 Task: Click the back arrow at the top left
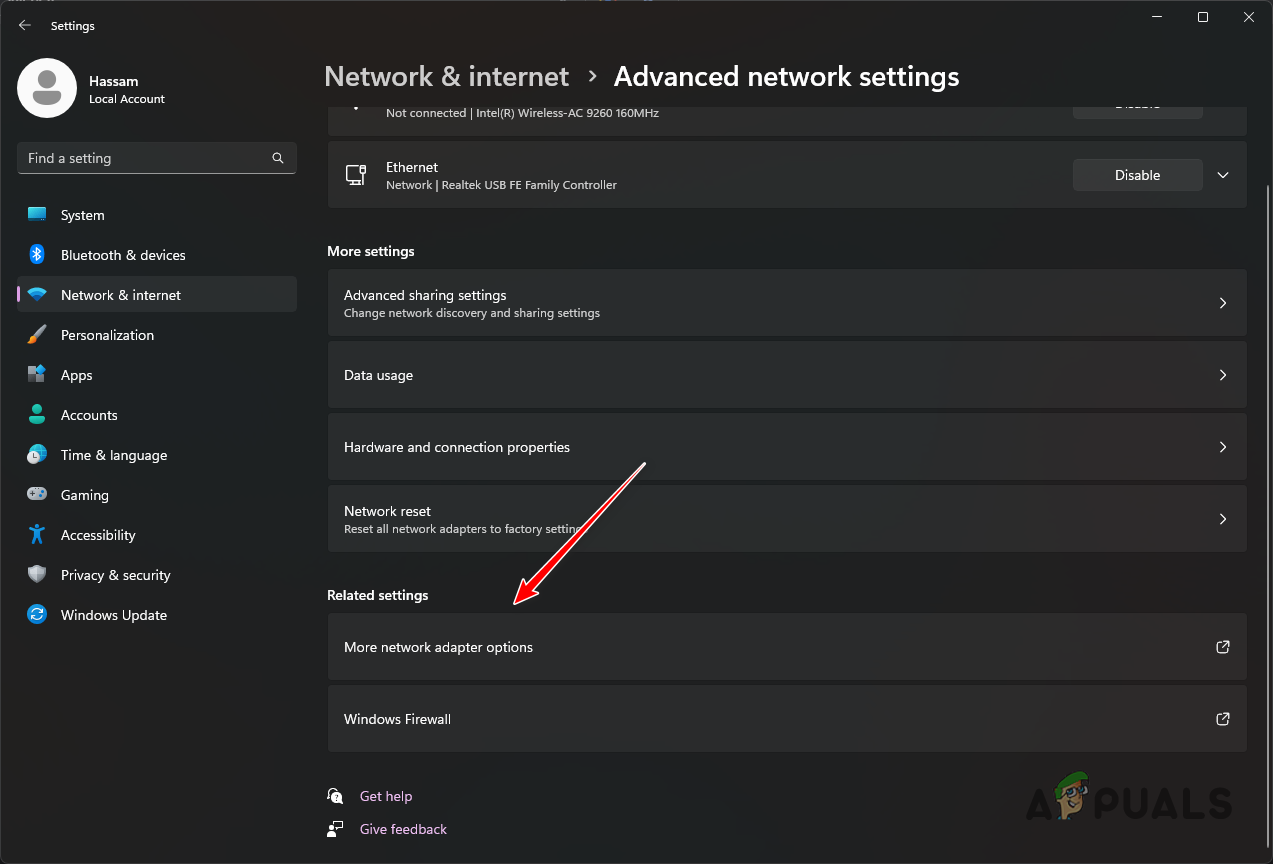pyautogui.click(x=24, y=25)
